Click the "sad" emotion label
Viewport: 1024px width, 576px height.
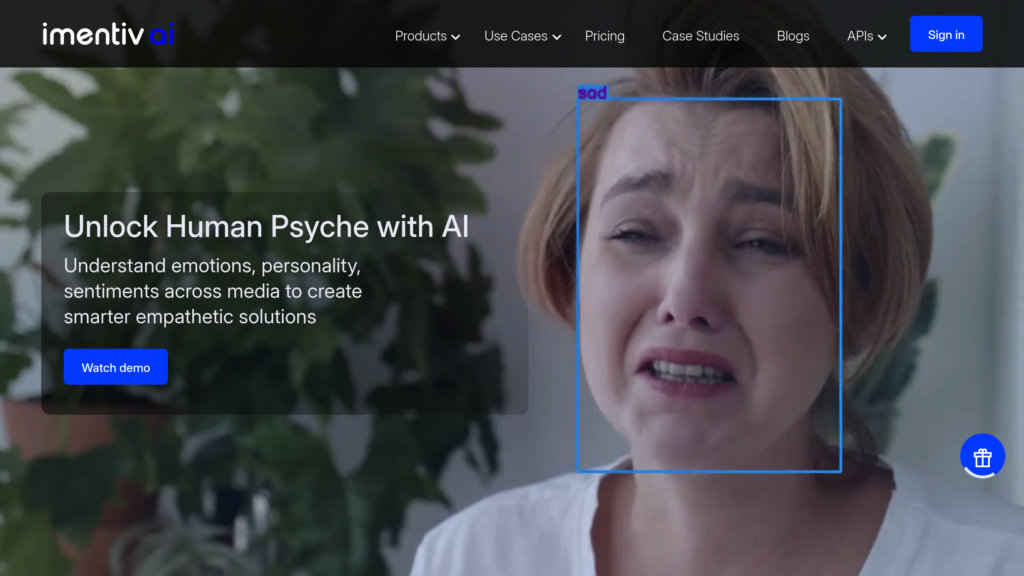point(592,93)
